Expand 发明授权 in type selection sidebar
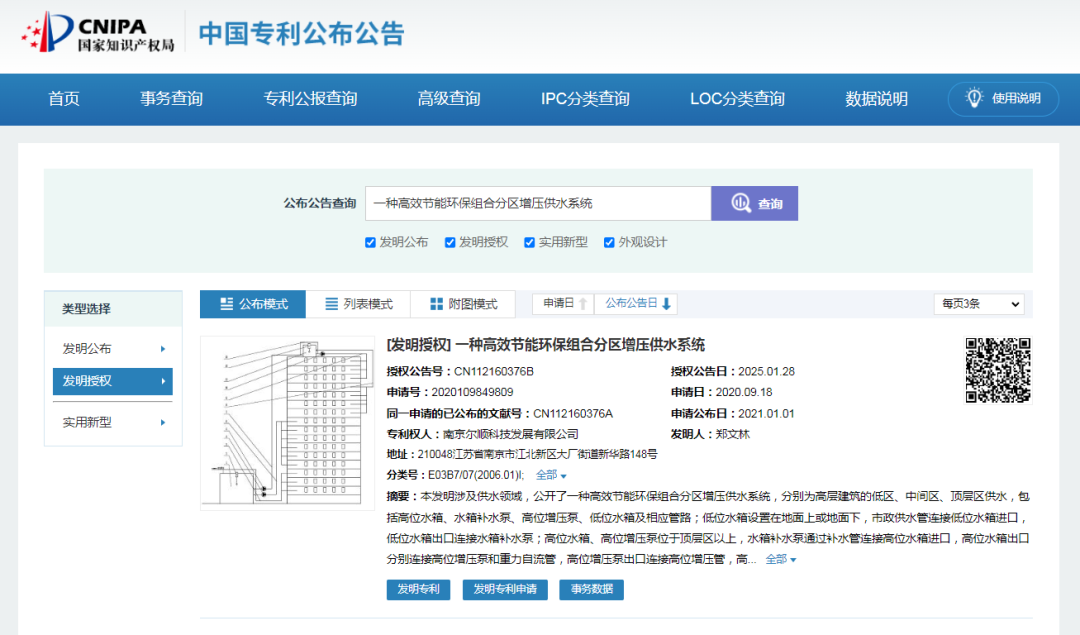1080x635 pixels. (x=163, y=381)
